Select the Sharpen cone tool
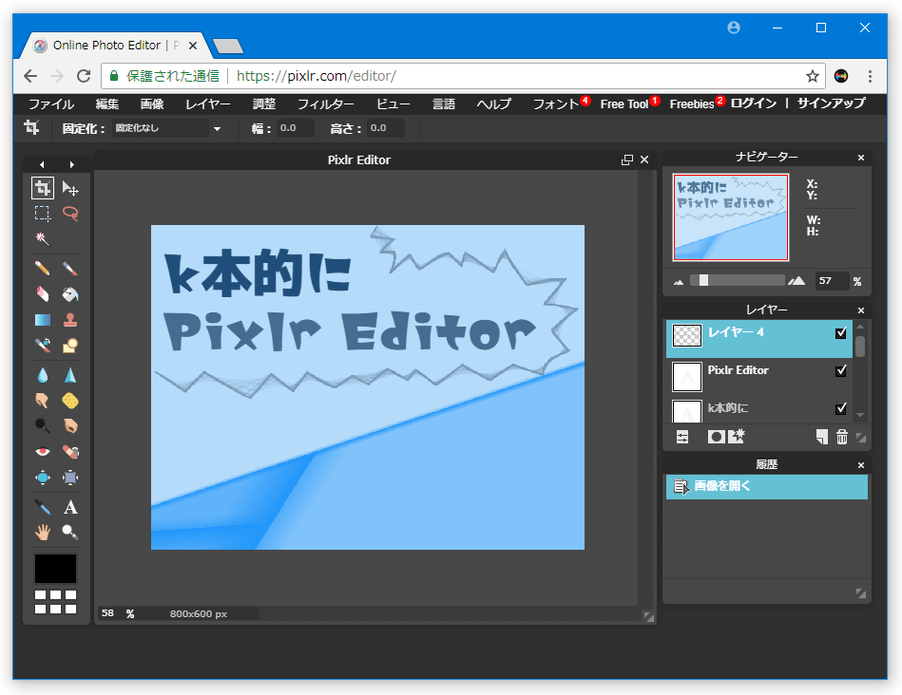902x695 pixels. 70,375
